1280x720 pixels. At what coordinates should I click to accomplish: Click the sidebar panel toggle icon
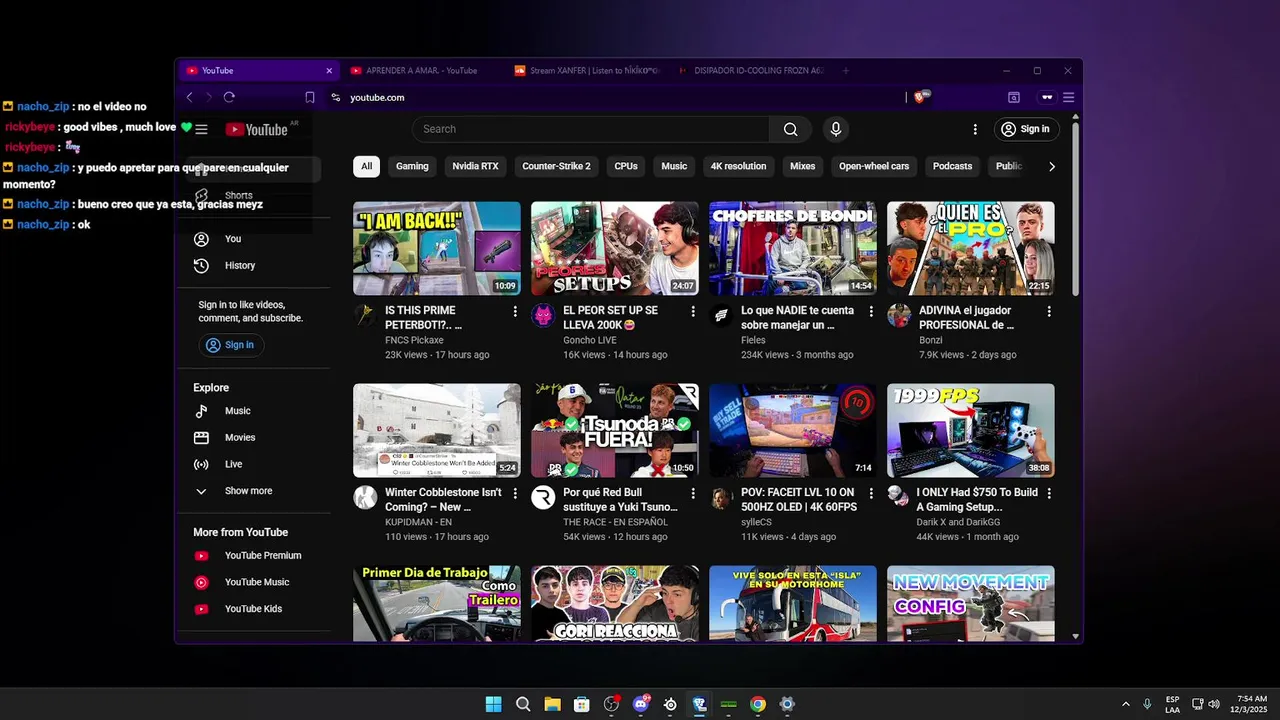pyautogui.click(x=1014, y=97)
